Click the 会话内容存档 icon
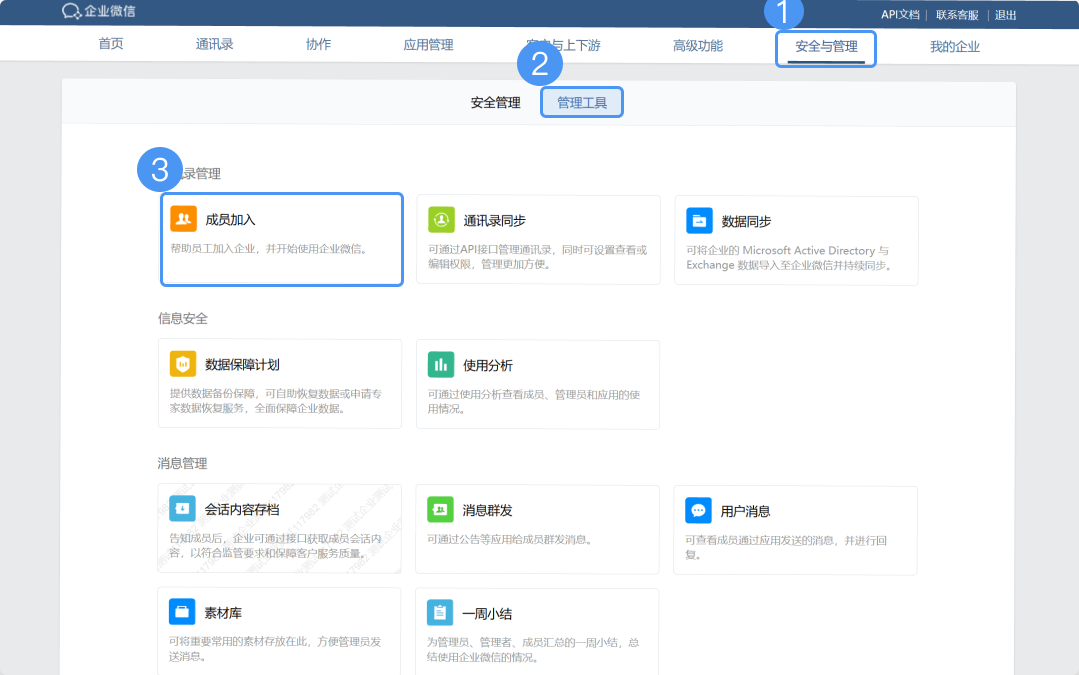This screenshot has width=1079, height=675. coord(183,509)
